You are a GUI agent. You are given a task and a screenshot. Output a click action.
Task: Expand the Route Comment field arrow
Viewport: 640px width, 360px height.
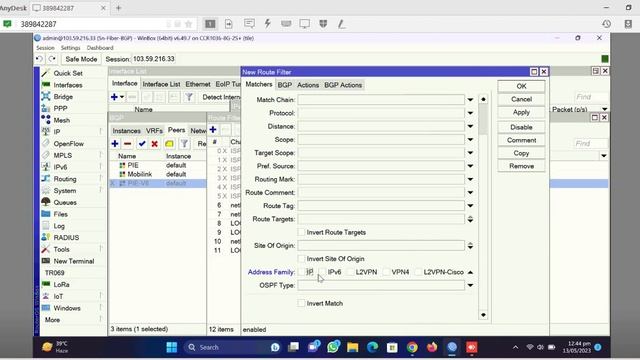tap(470, 192)
